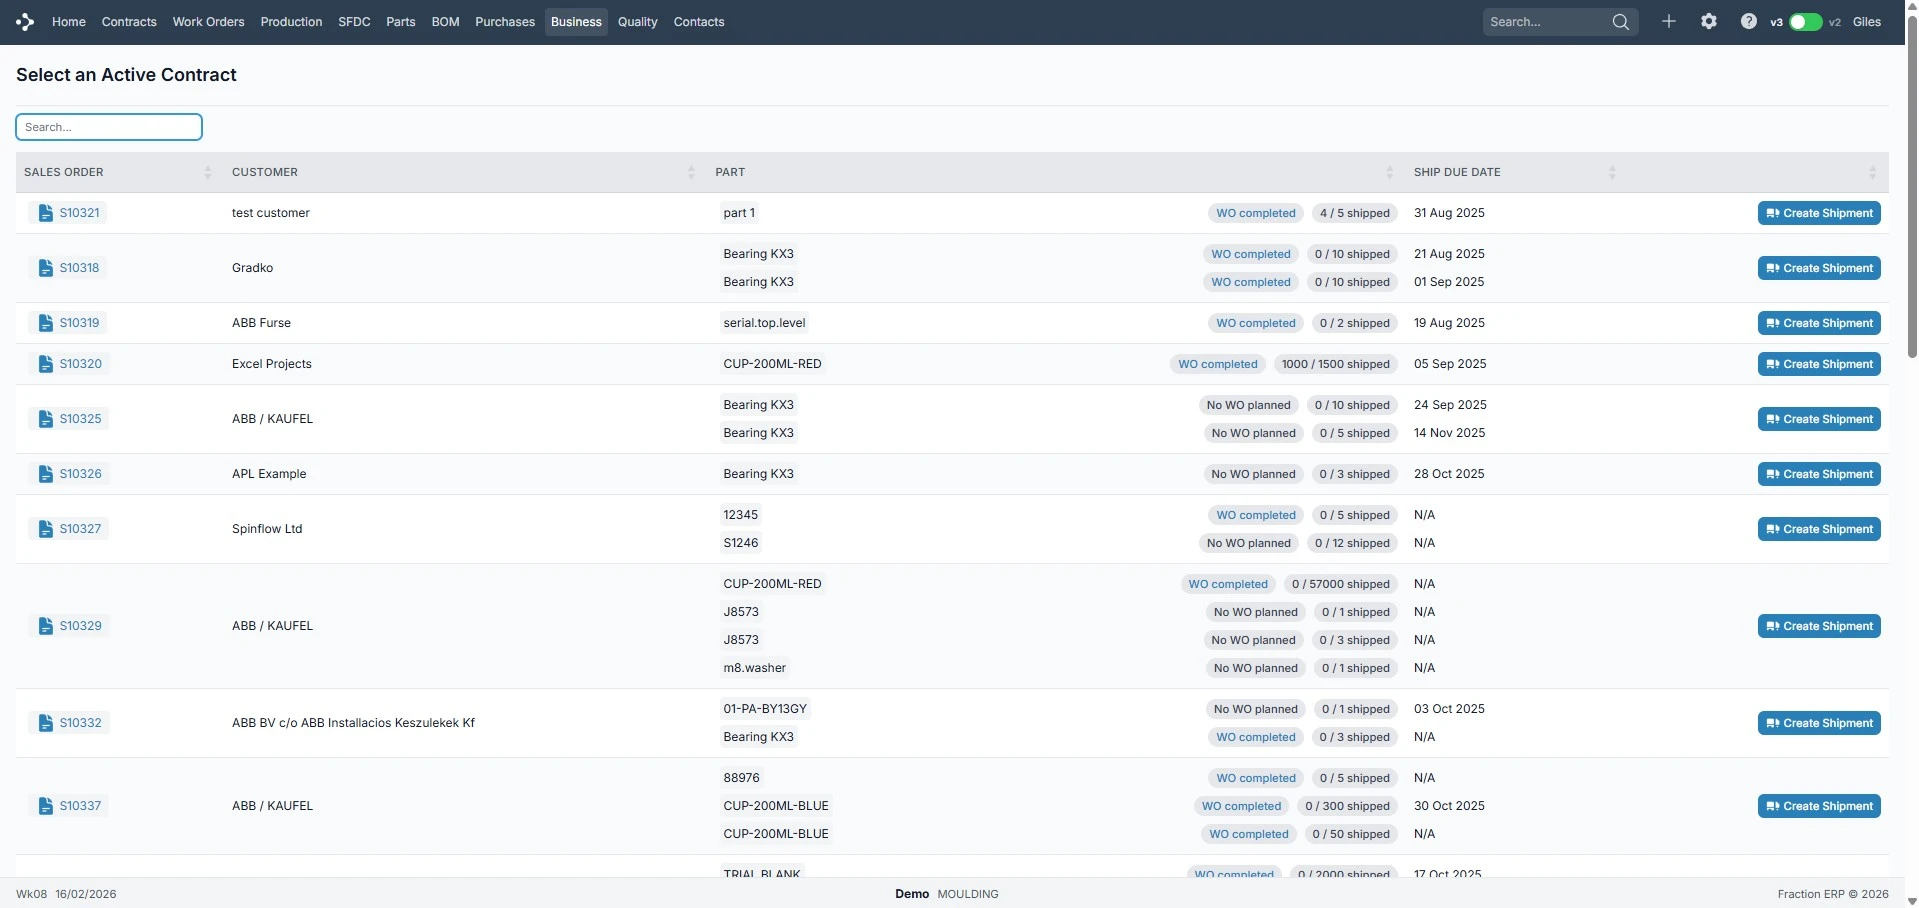Click the Fraction ERP logo icon

25,22
